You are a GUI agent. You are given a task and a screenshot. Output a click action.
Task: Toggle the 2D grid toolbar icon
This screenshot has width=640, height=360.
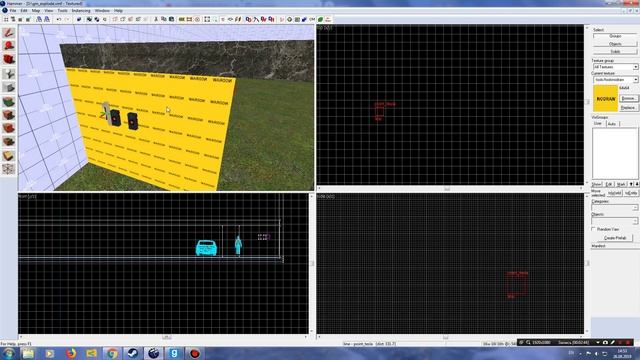coord(7,19)
